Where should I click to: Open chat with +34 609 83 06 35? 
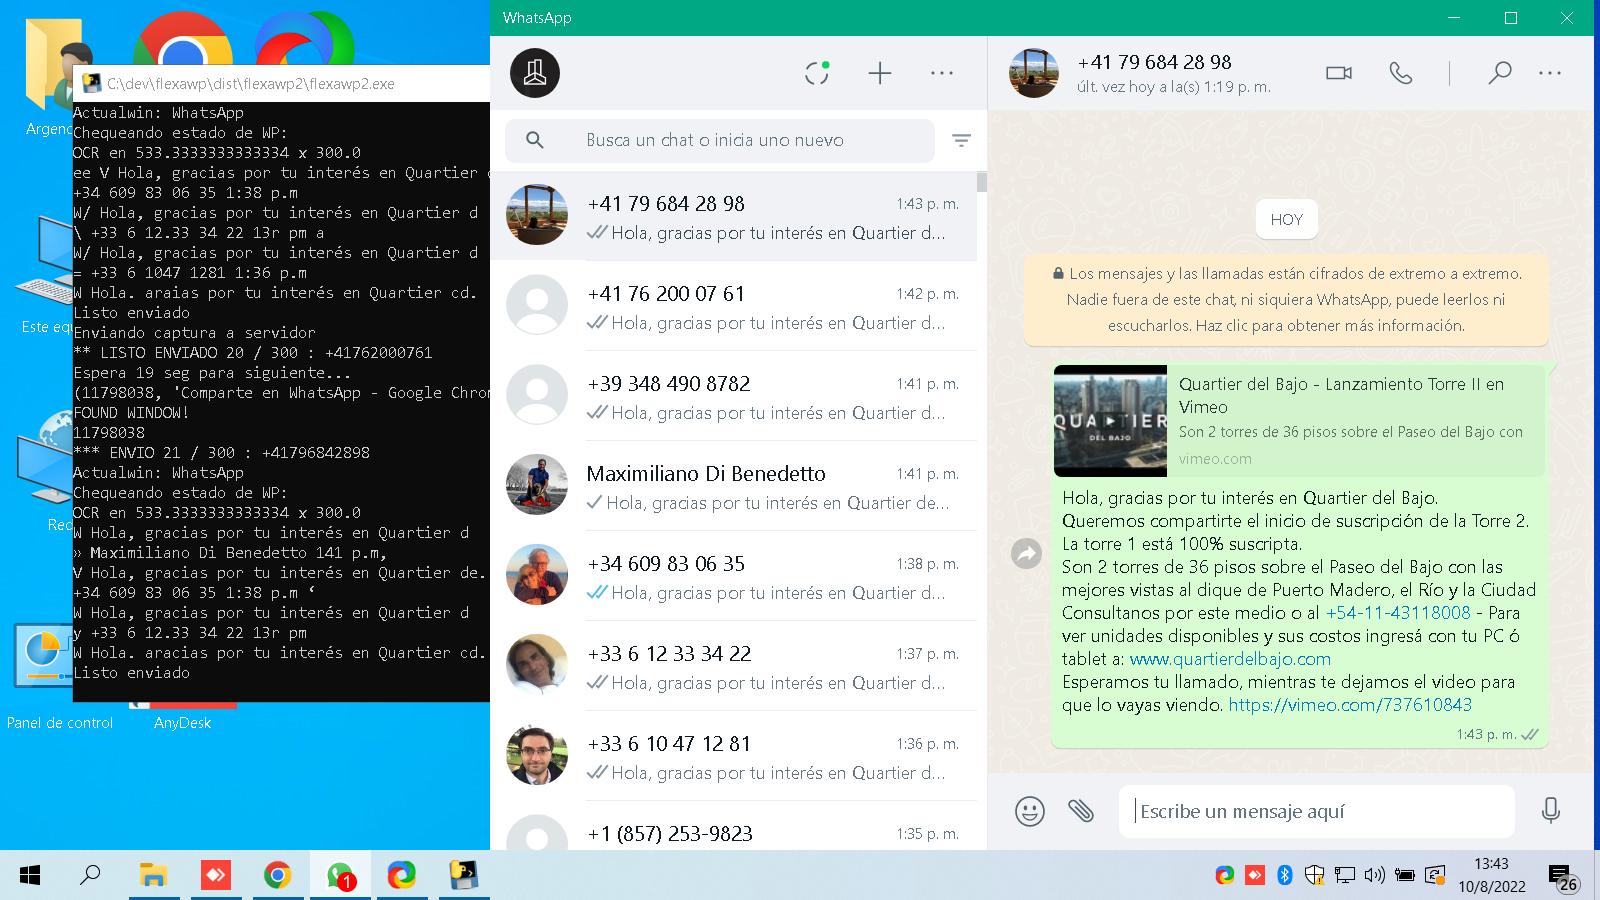[x=733, y=576]
